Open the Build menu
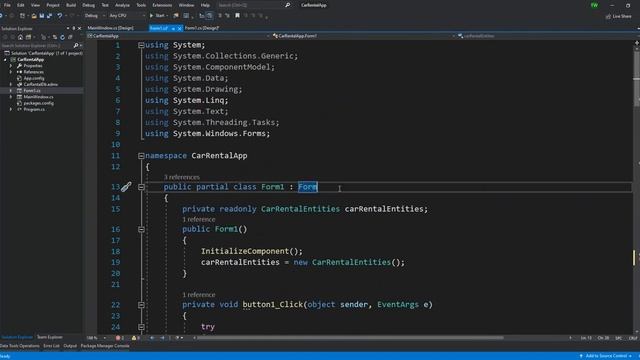 pos(71,5)
